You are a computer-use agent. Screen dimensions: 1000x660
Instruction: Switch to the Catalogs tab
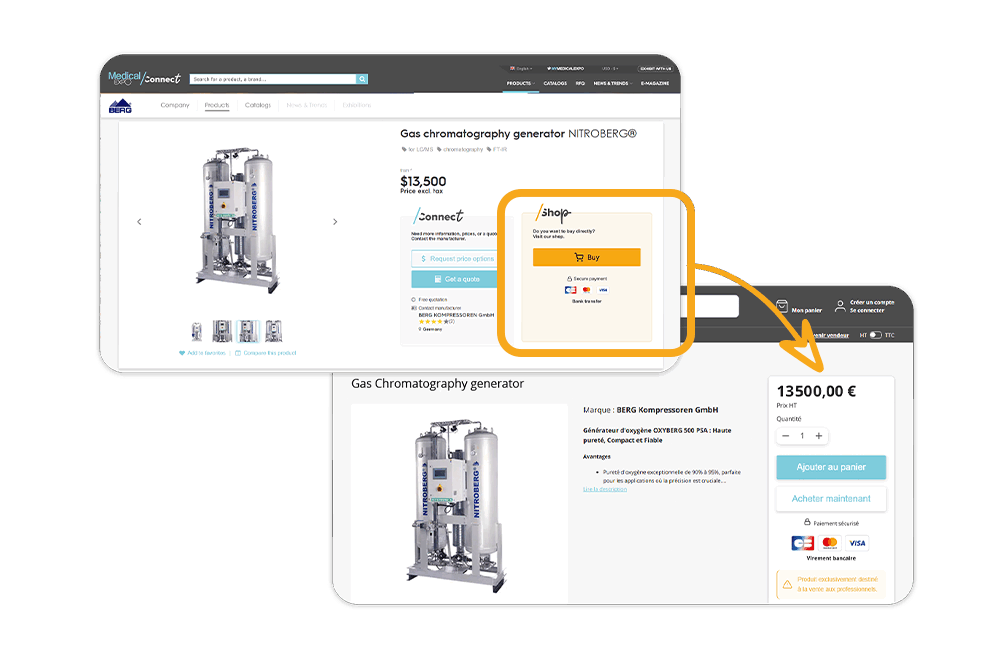[258, 105]
